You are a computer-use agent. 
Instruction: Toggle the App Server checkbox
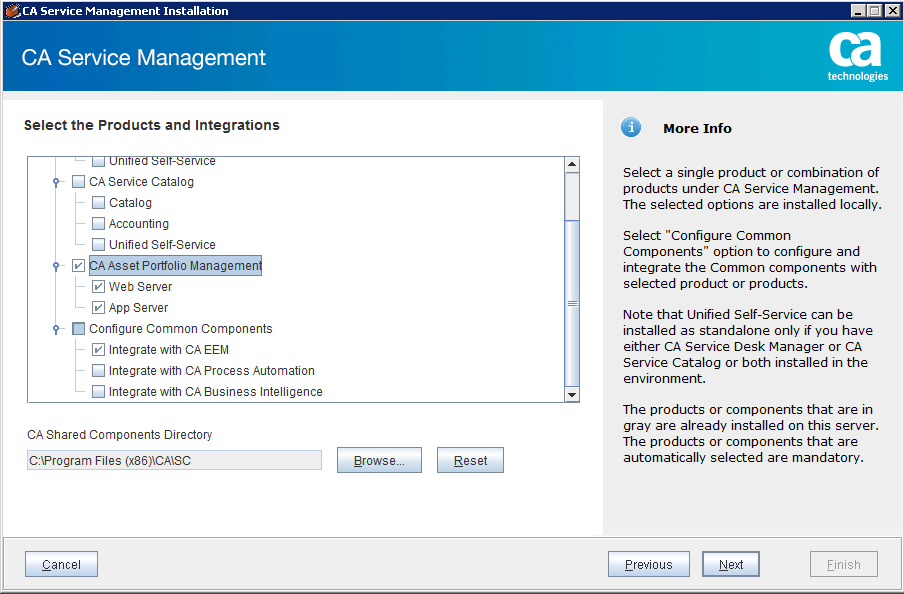tap(99, 307)
